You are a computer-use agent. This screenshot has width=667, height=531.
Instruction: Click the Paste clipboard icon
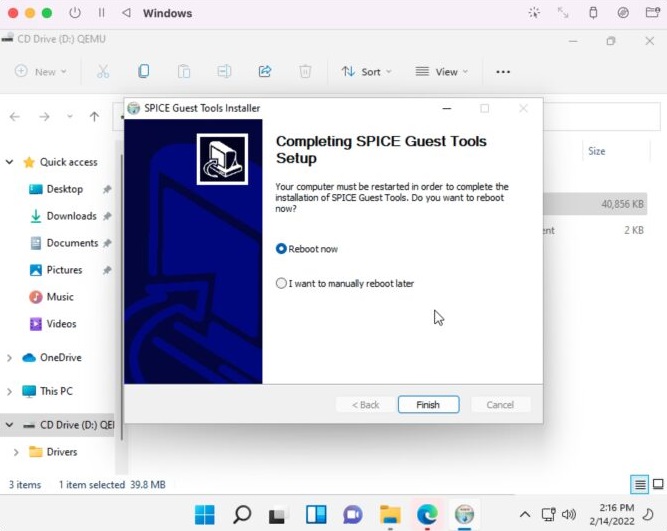point(184,71)
